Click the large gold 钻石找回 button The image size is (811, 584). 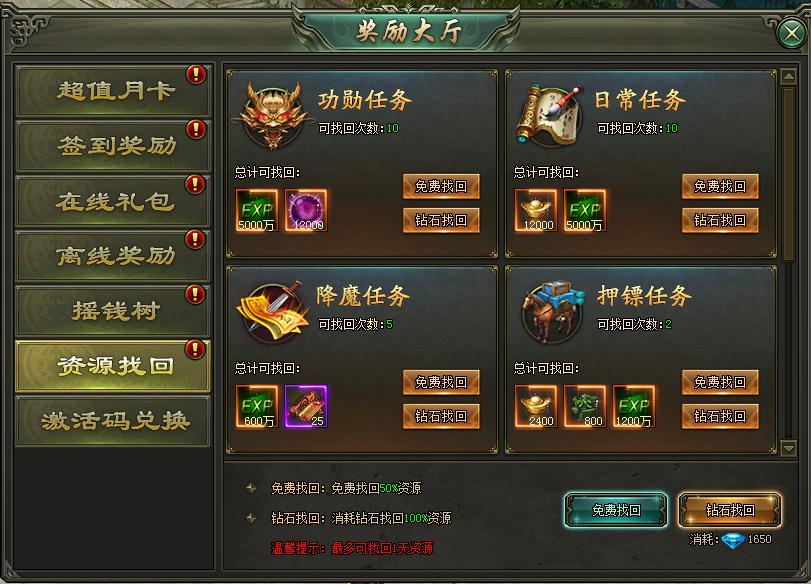pos(730,510)
